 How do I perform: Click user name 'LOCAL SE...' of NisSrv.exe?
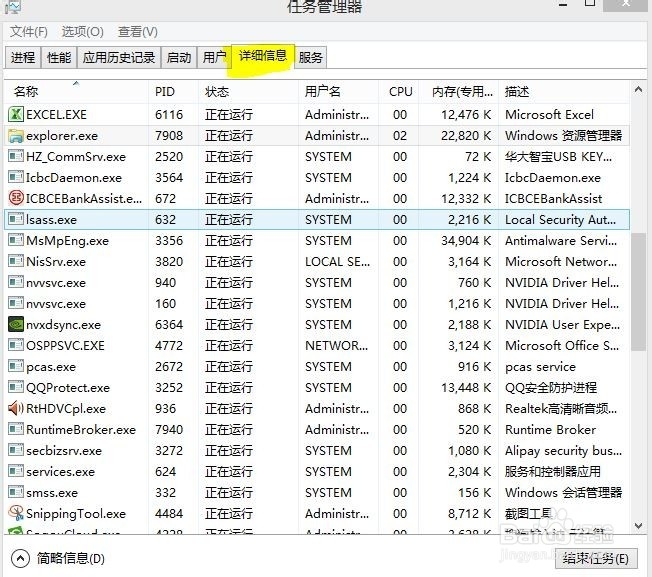(337, 261)
